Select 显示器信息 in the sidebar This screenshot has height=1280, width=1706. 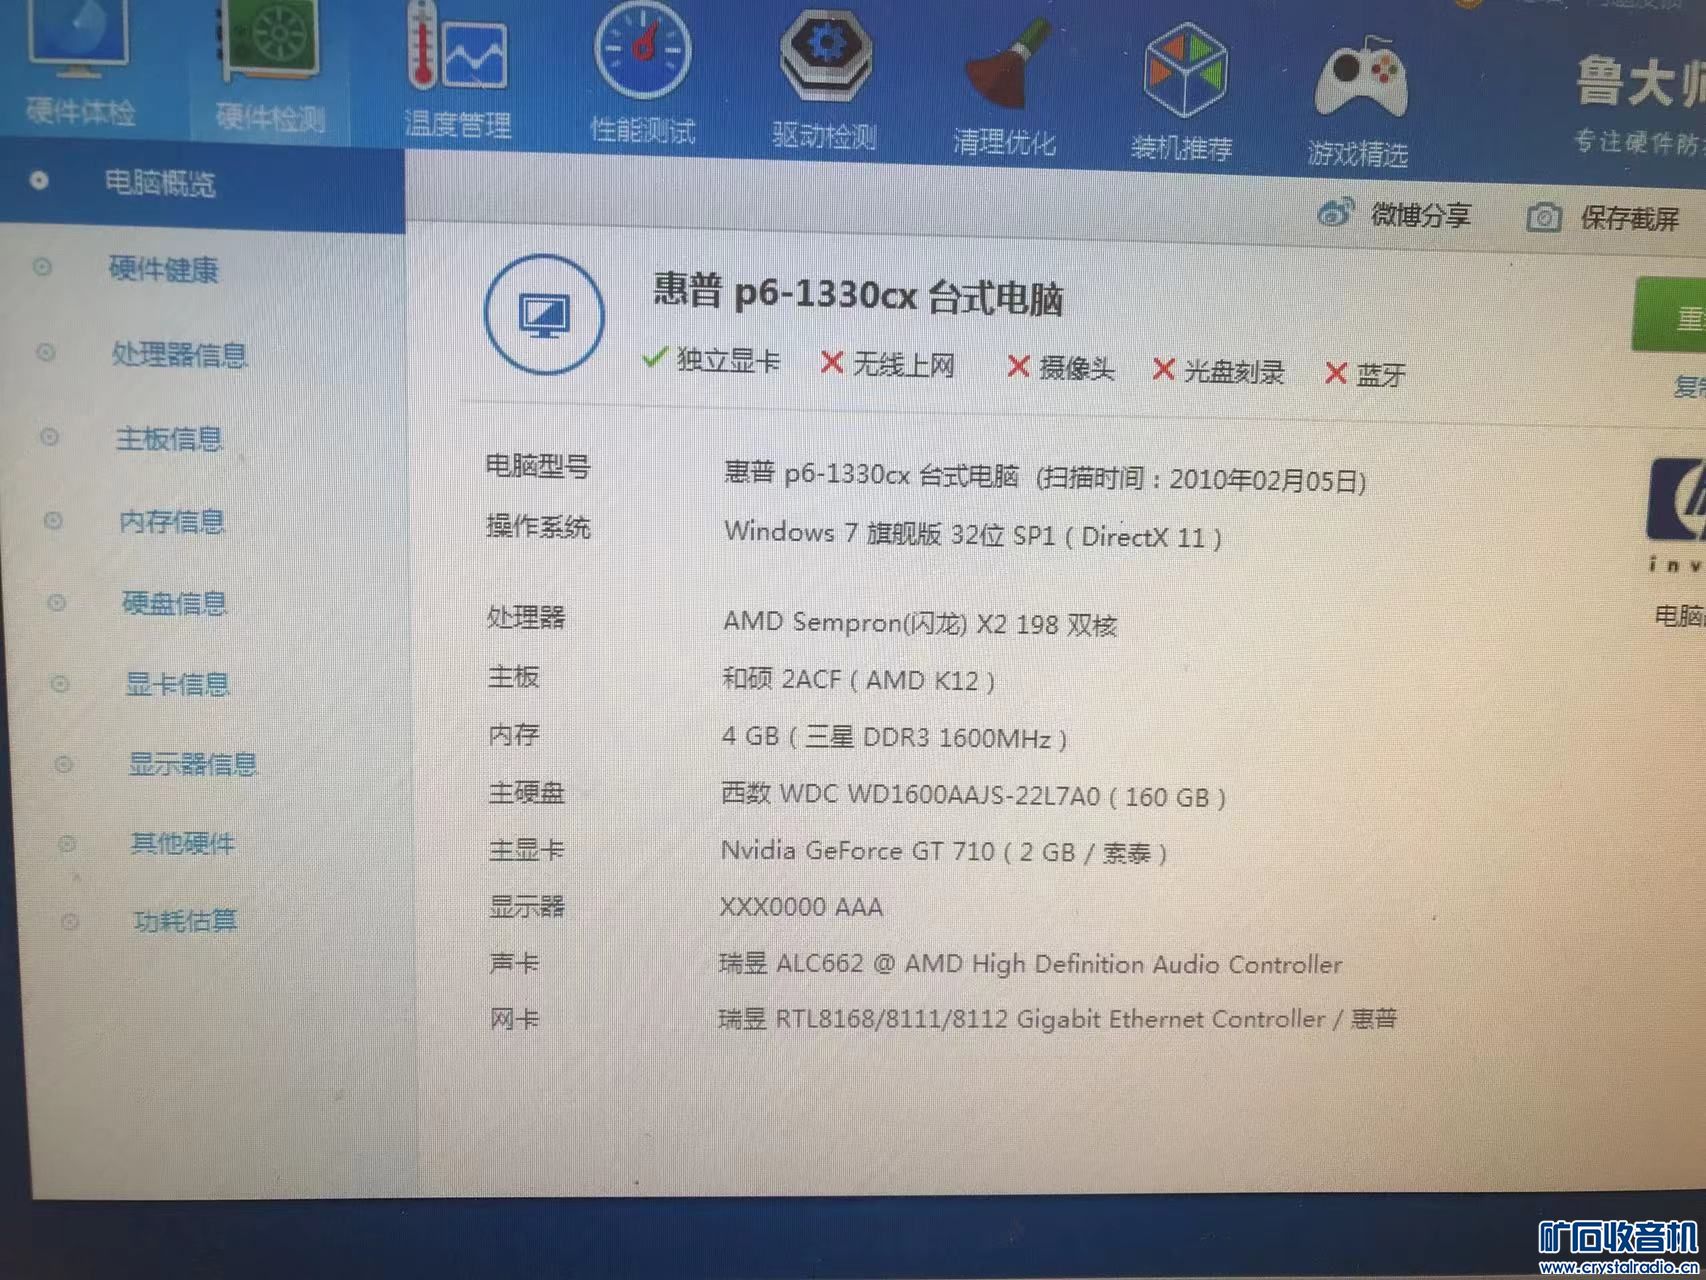click(x=193, y=765)
